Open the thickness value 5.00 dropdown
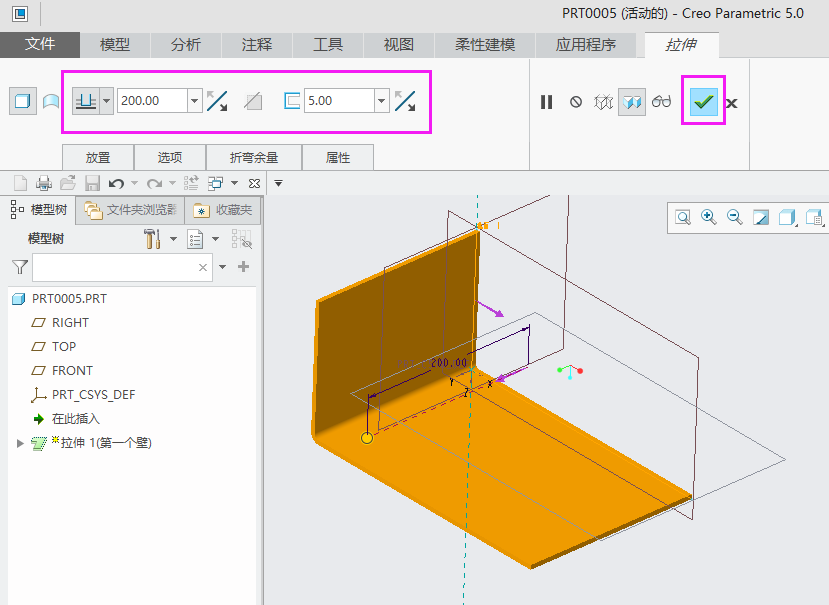829x605 pixels. 381,101
